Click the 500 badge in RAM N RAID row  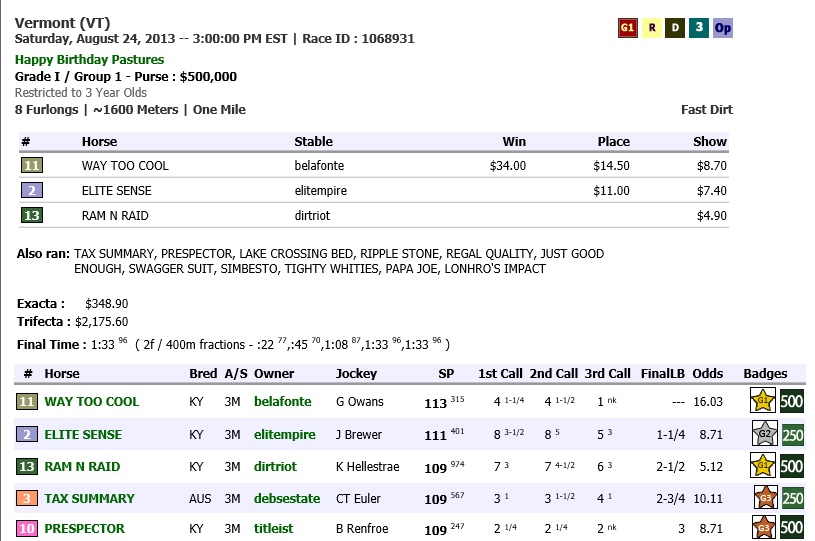792,466
